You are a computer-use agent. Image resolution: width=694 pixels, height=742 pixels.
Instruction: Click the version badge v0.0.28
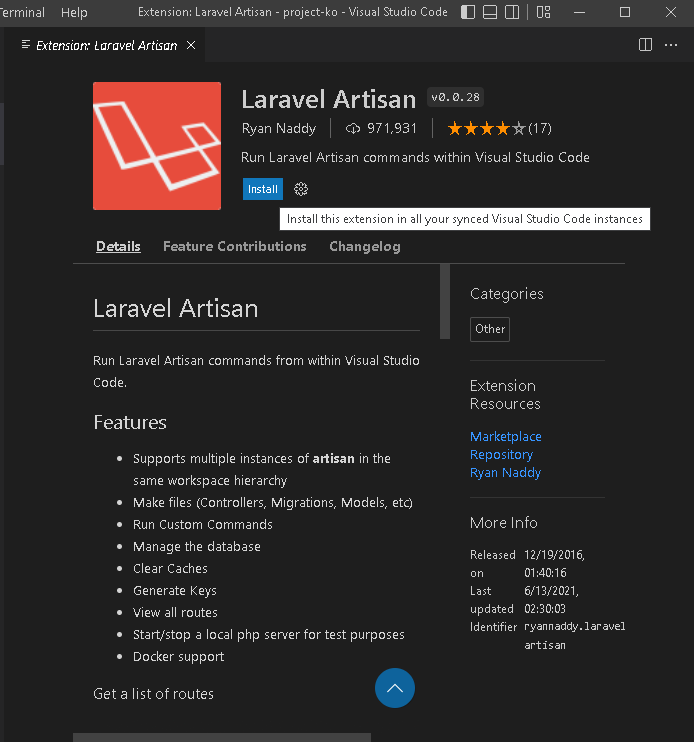(x=455, y=97)
